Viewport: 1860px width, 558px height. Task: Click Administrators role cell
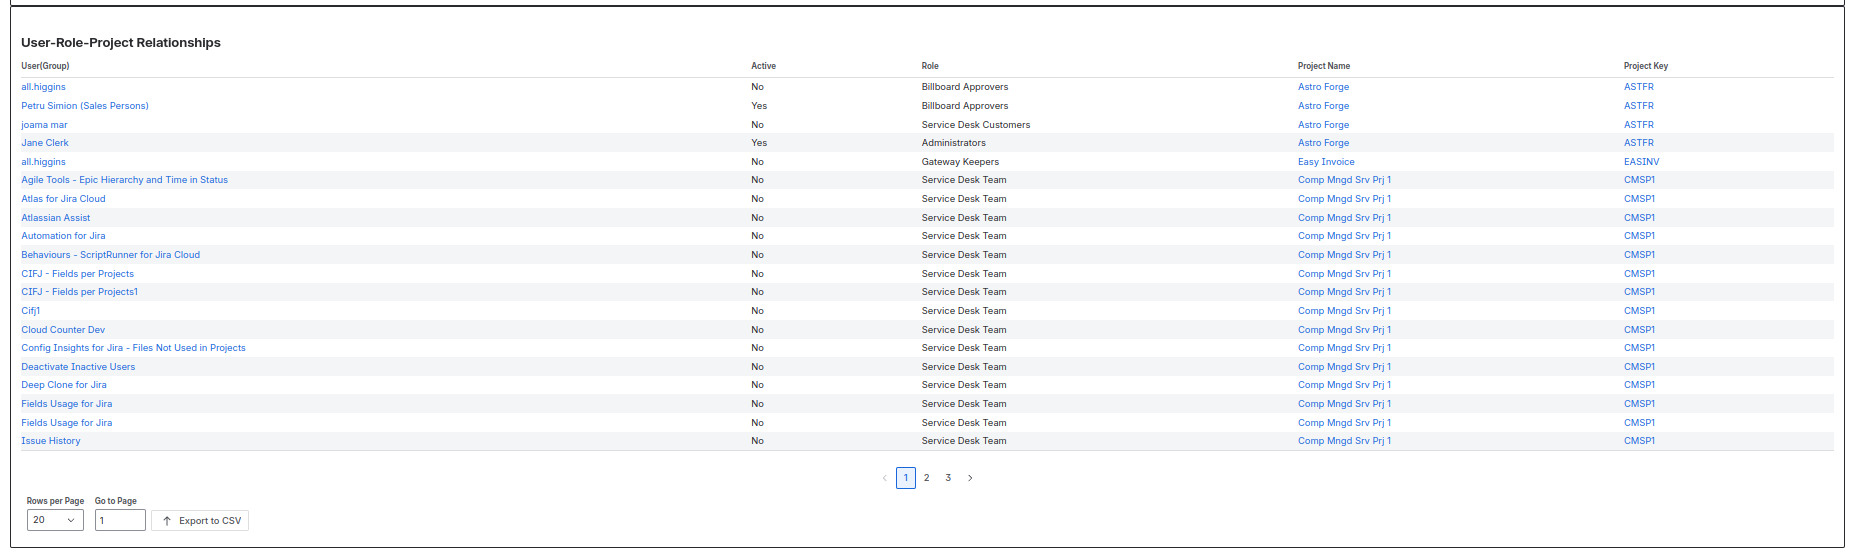(954, 143)
